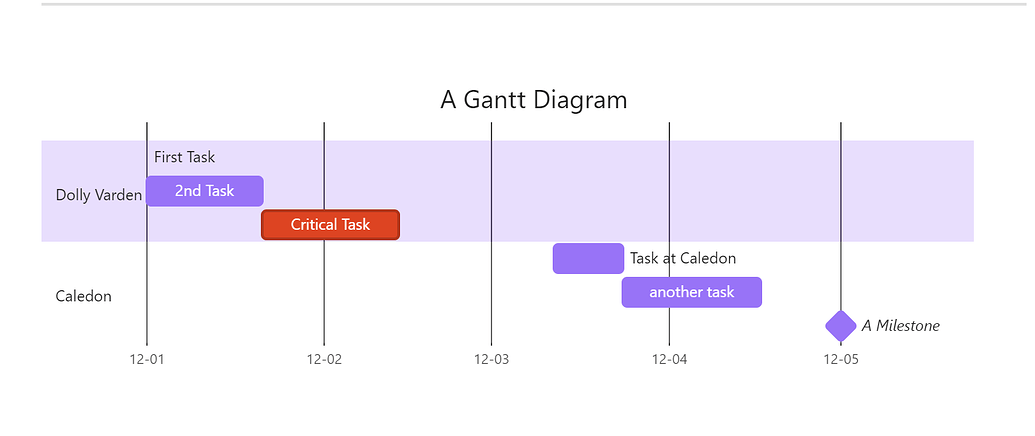Click the Task at Caledon text label
The image size is (1035, 436).
tap(683, 259)
